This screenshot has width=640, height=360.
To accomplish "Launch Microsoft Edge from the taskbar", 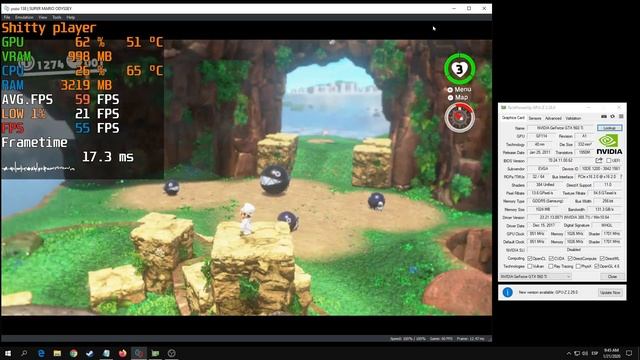I will [41, 353].
